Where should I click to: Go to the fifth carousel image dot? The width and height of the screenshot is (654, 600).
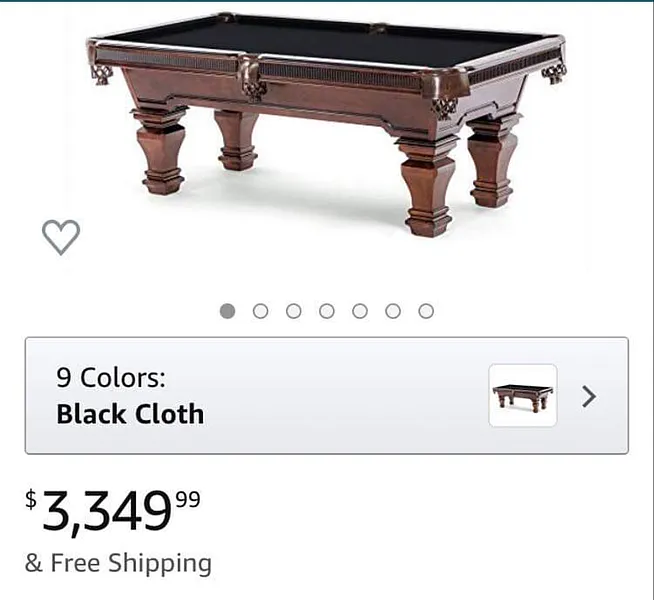pos(360,311)
